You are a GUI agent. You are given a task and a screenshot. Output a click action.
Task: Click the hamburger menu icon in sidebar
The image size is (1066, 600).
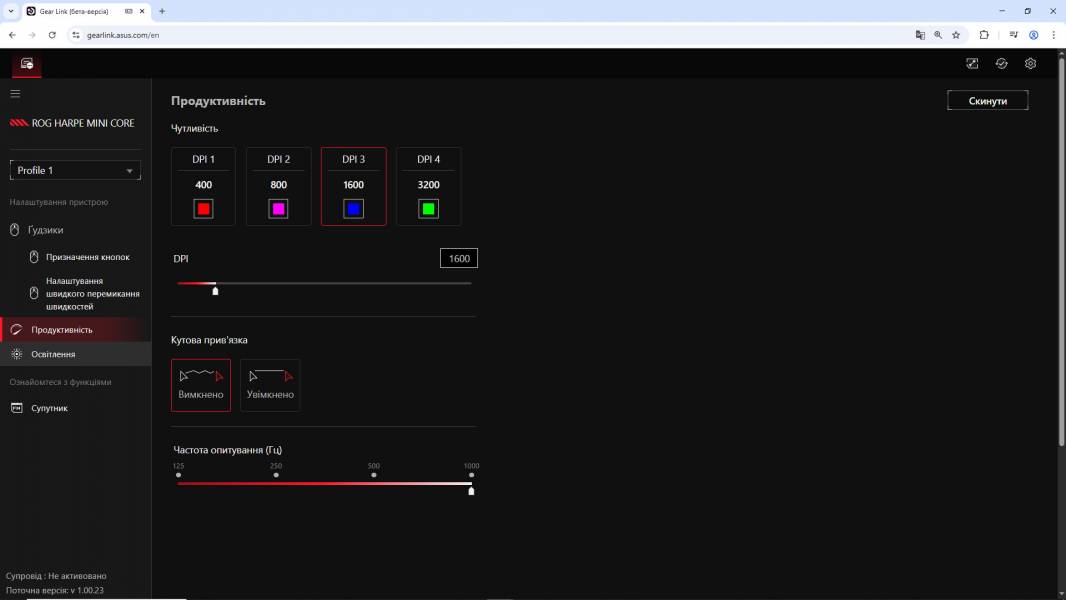pos(15,94)
